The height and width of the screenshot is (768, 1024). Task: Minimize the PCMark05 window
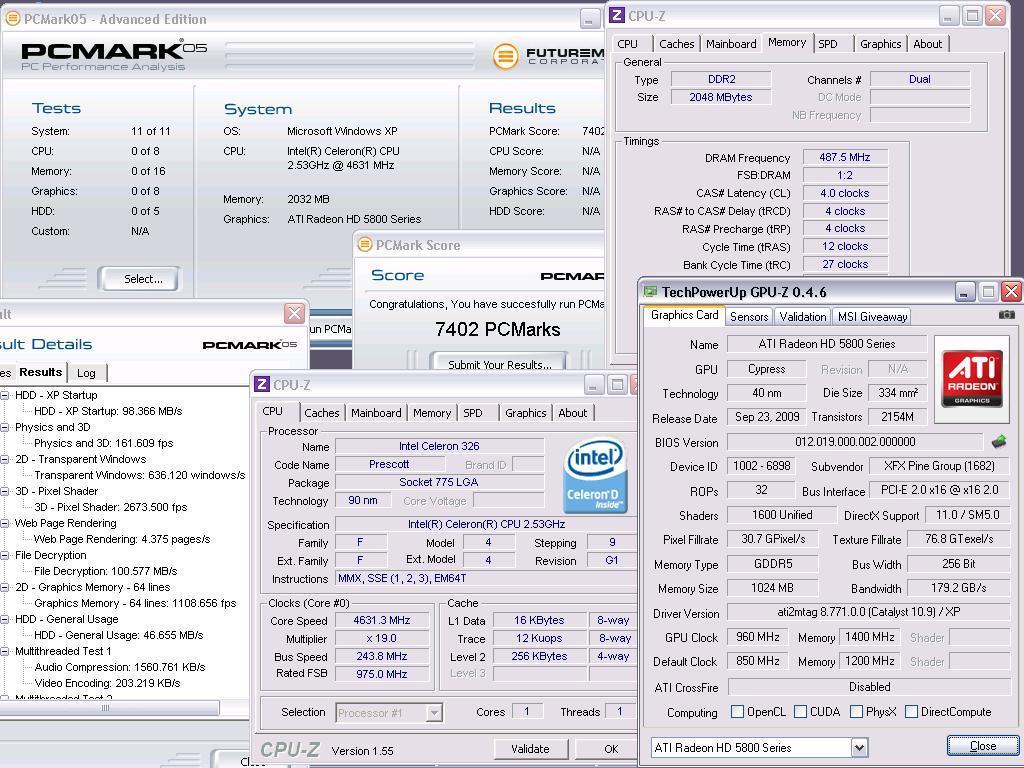coord(590,19)
